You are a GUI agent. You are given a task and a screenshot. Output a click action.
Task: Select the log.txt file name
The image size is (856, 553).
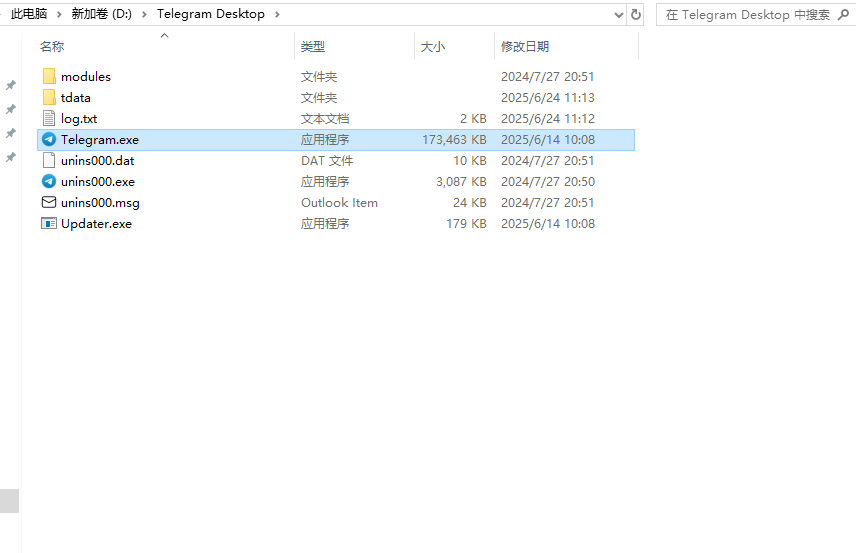tap(79, 118)
